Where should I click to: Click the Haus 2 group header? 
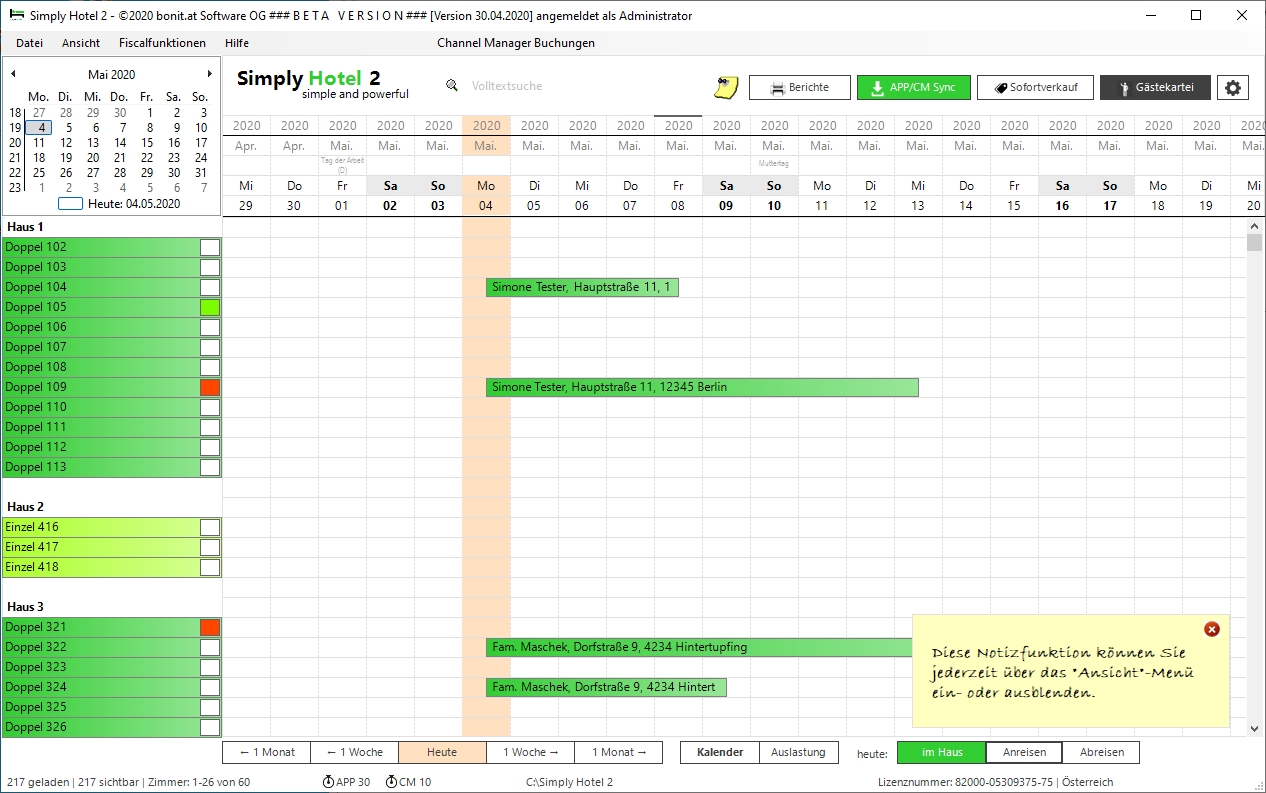click(x=25, y=507)
